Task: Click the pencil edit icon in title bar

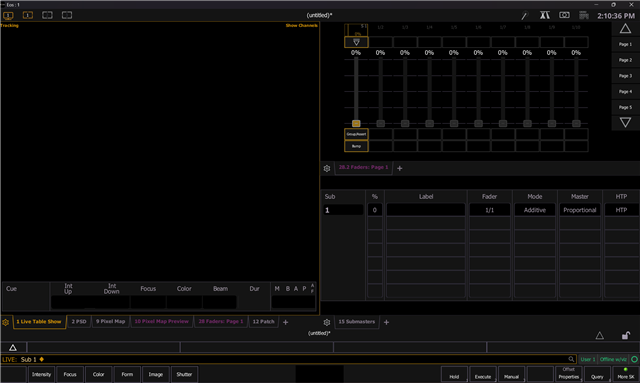Action: click(x=524, y=16)
